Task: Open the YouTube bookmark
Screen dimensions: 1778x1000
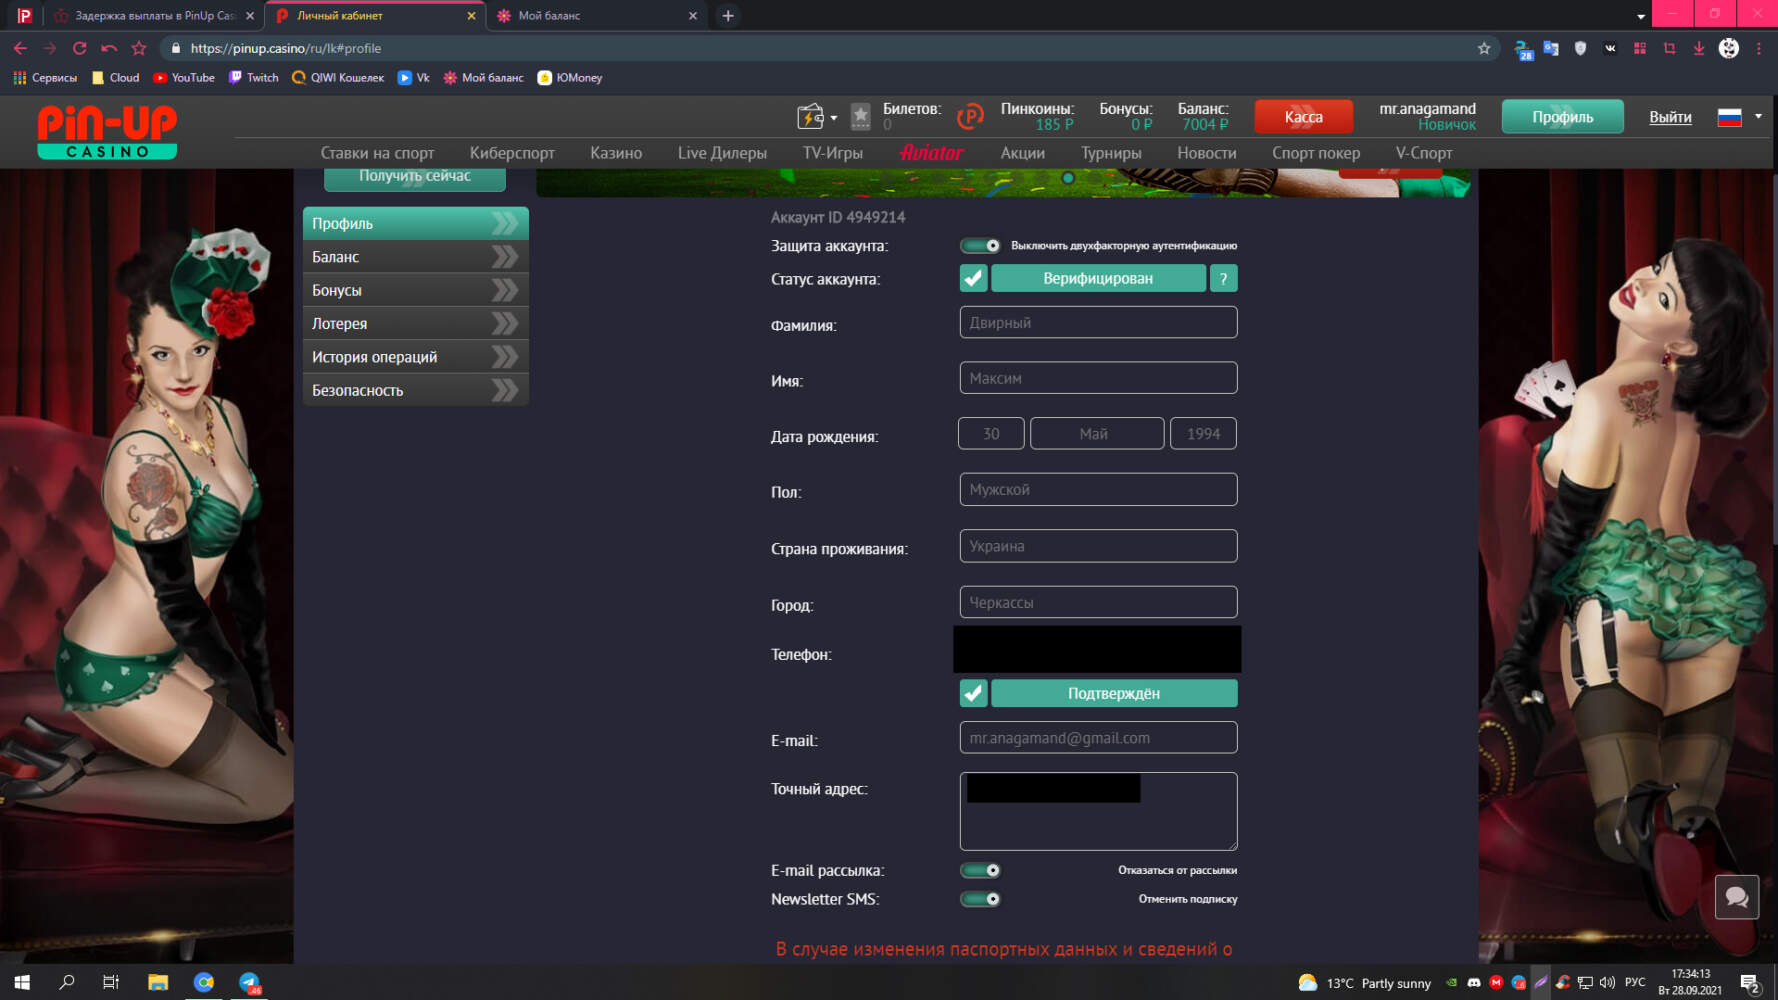Action: (184, 78)
